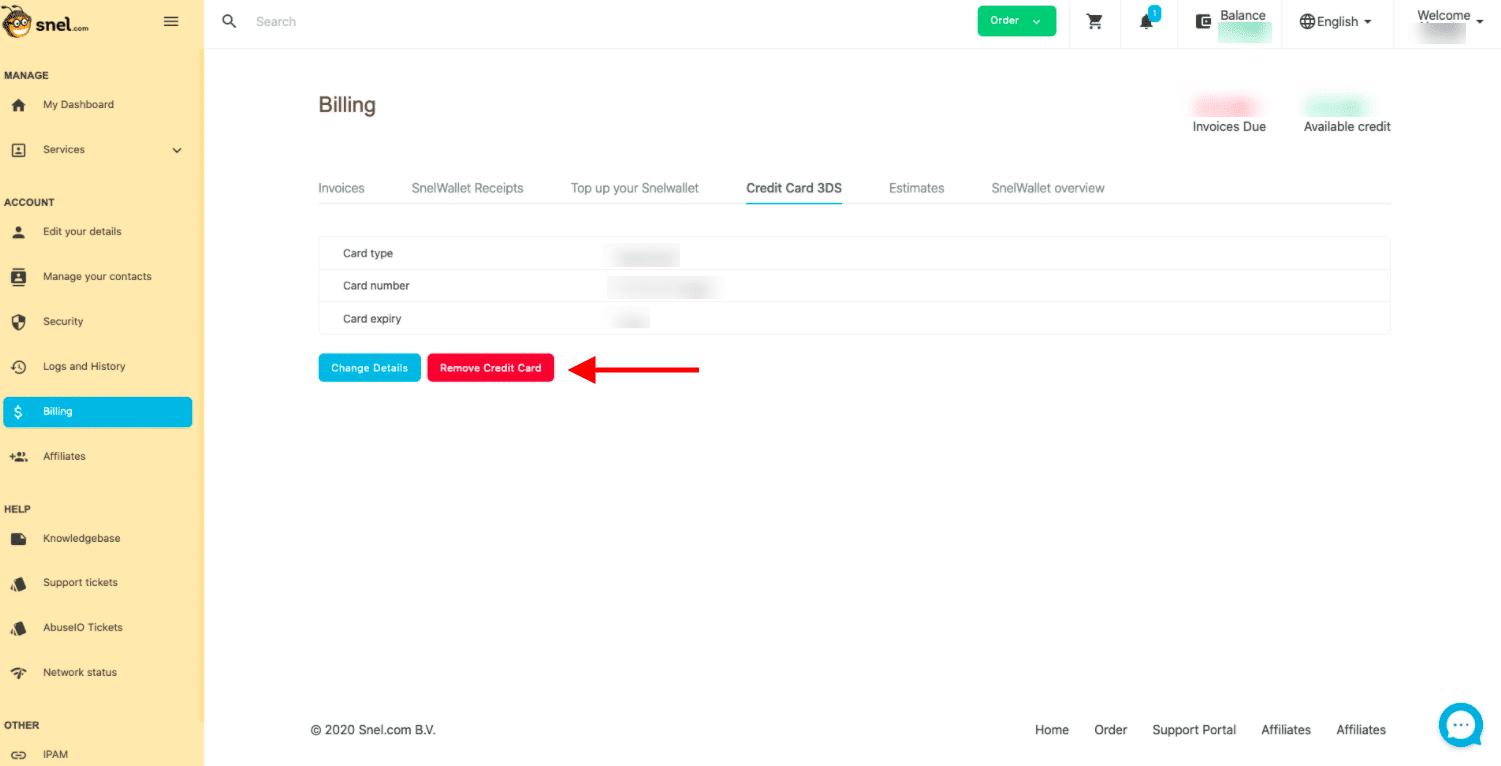
Task: Click the Available credit label
Action: pyautogui.click(x=1347, y=127)
